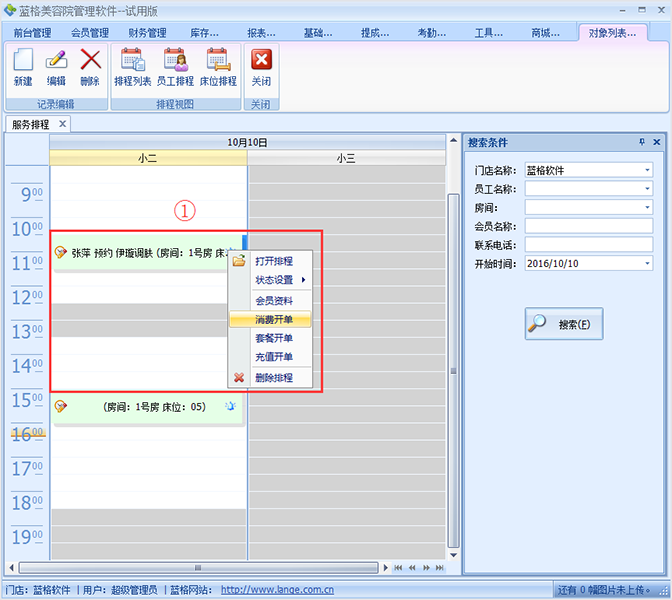
Task: Click the right arrow of horizontal scrollbar
Action: click(x=385, y=567)
